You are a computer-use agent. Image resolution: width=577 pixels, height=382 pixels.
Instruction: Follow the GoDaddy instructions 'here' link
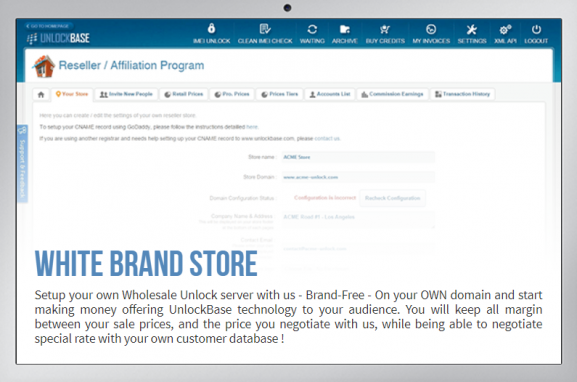[x=252, y=127]
